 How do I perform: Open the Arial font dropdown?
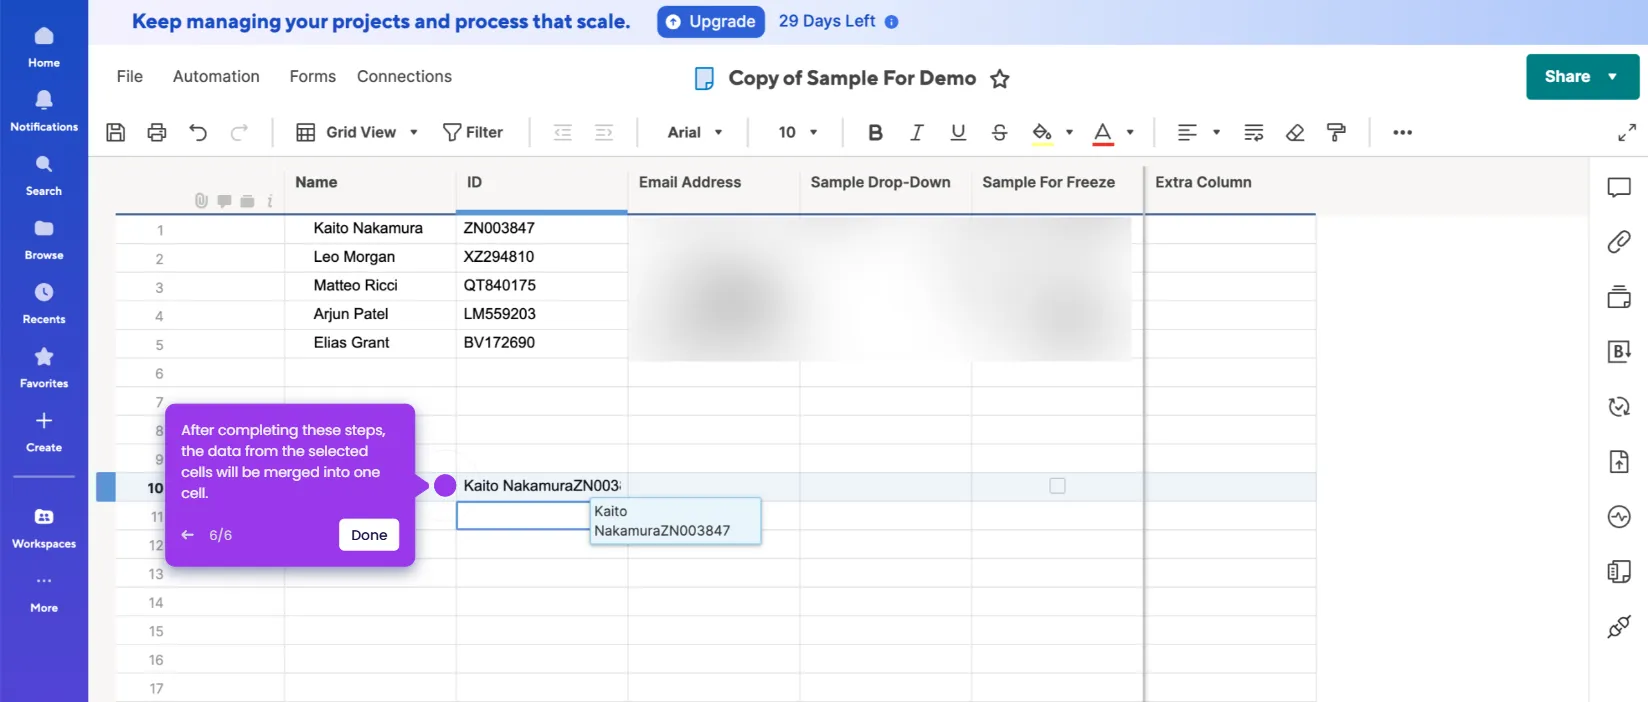point(695,132)
